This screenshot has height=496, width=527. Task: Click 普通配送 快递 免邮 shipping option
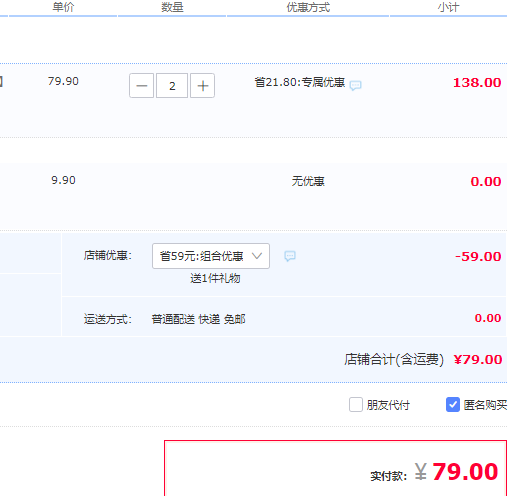point(198,319)
